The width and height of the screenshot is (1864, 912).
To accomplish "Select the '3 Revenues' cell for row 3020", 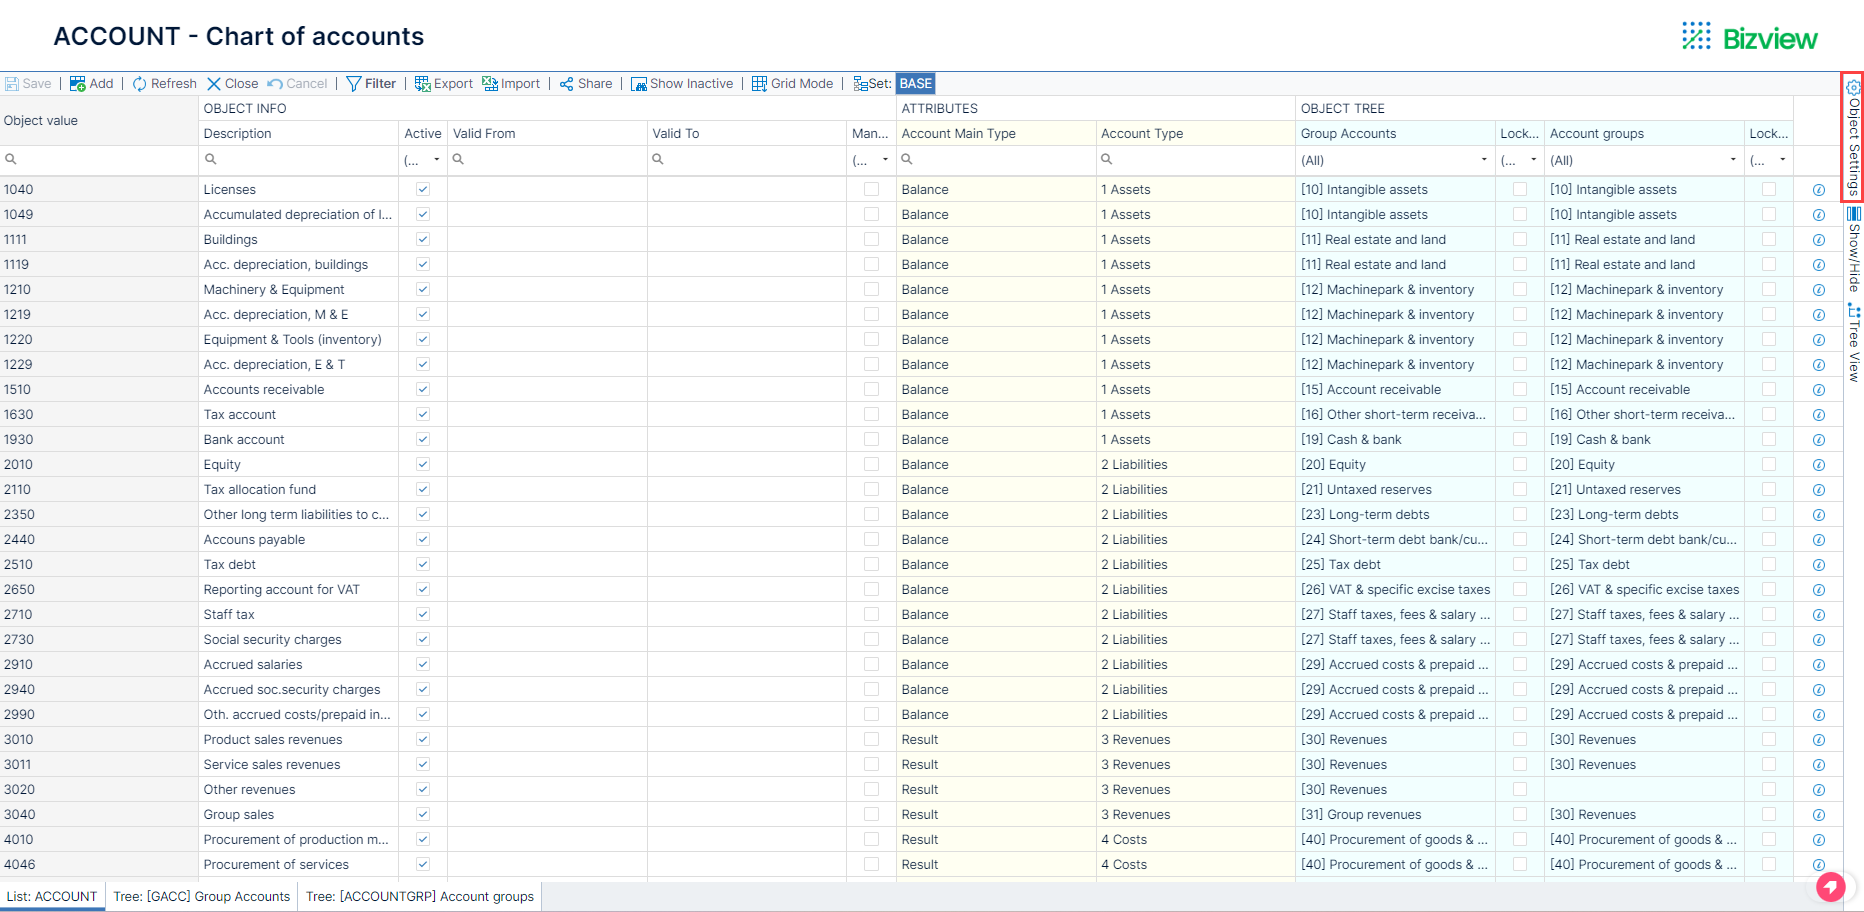I will pos(1195,790).
